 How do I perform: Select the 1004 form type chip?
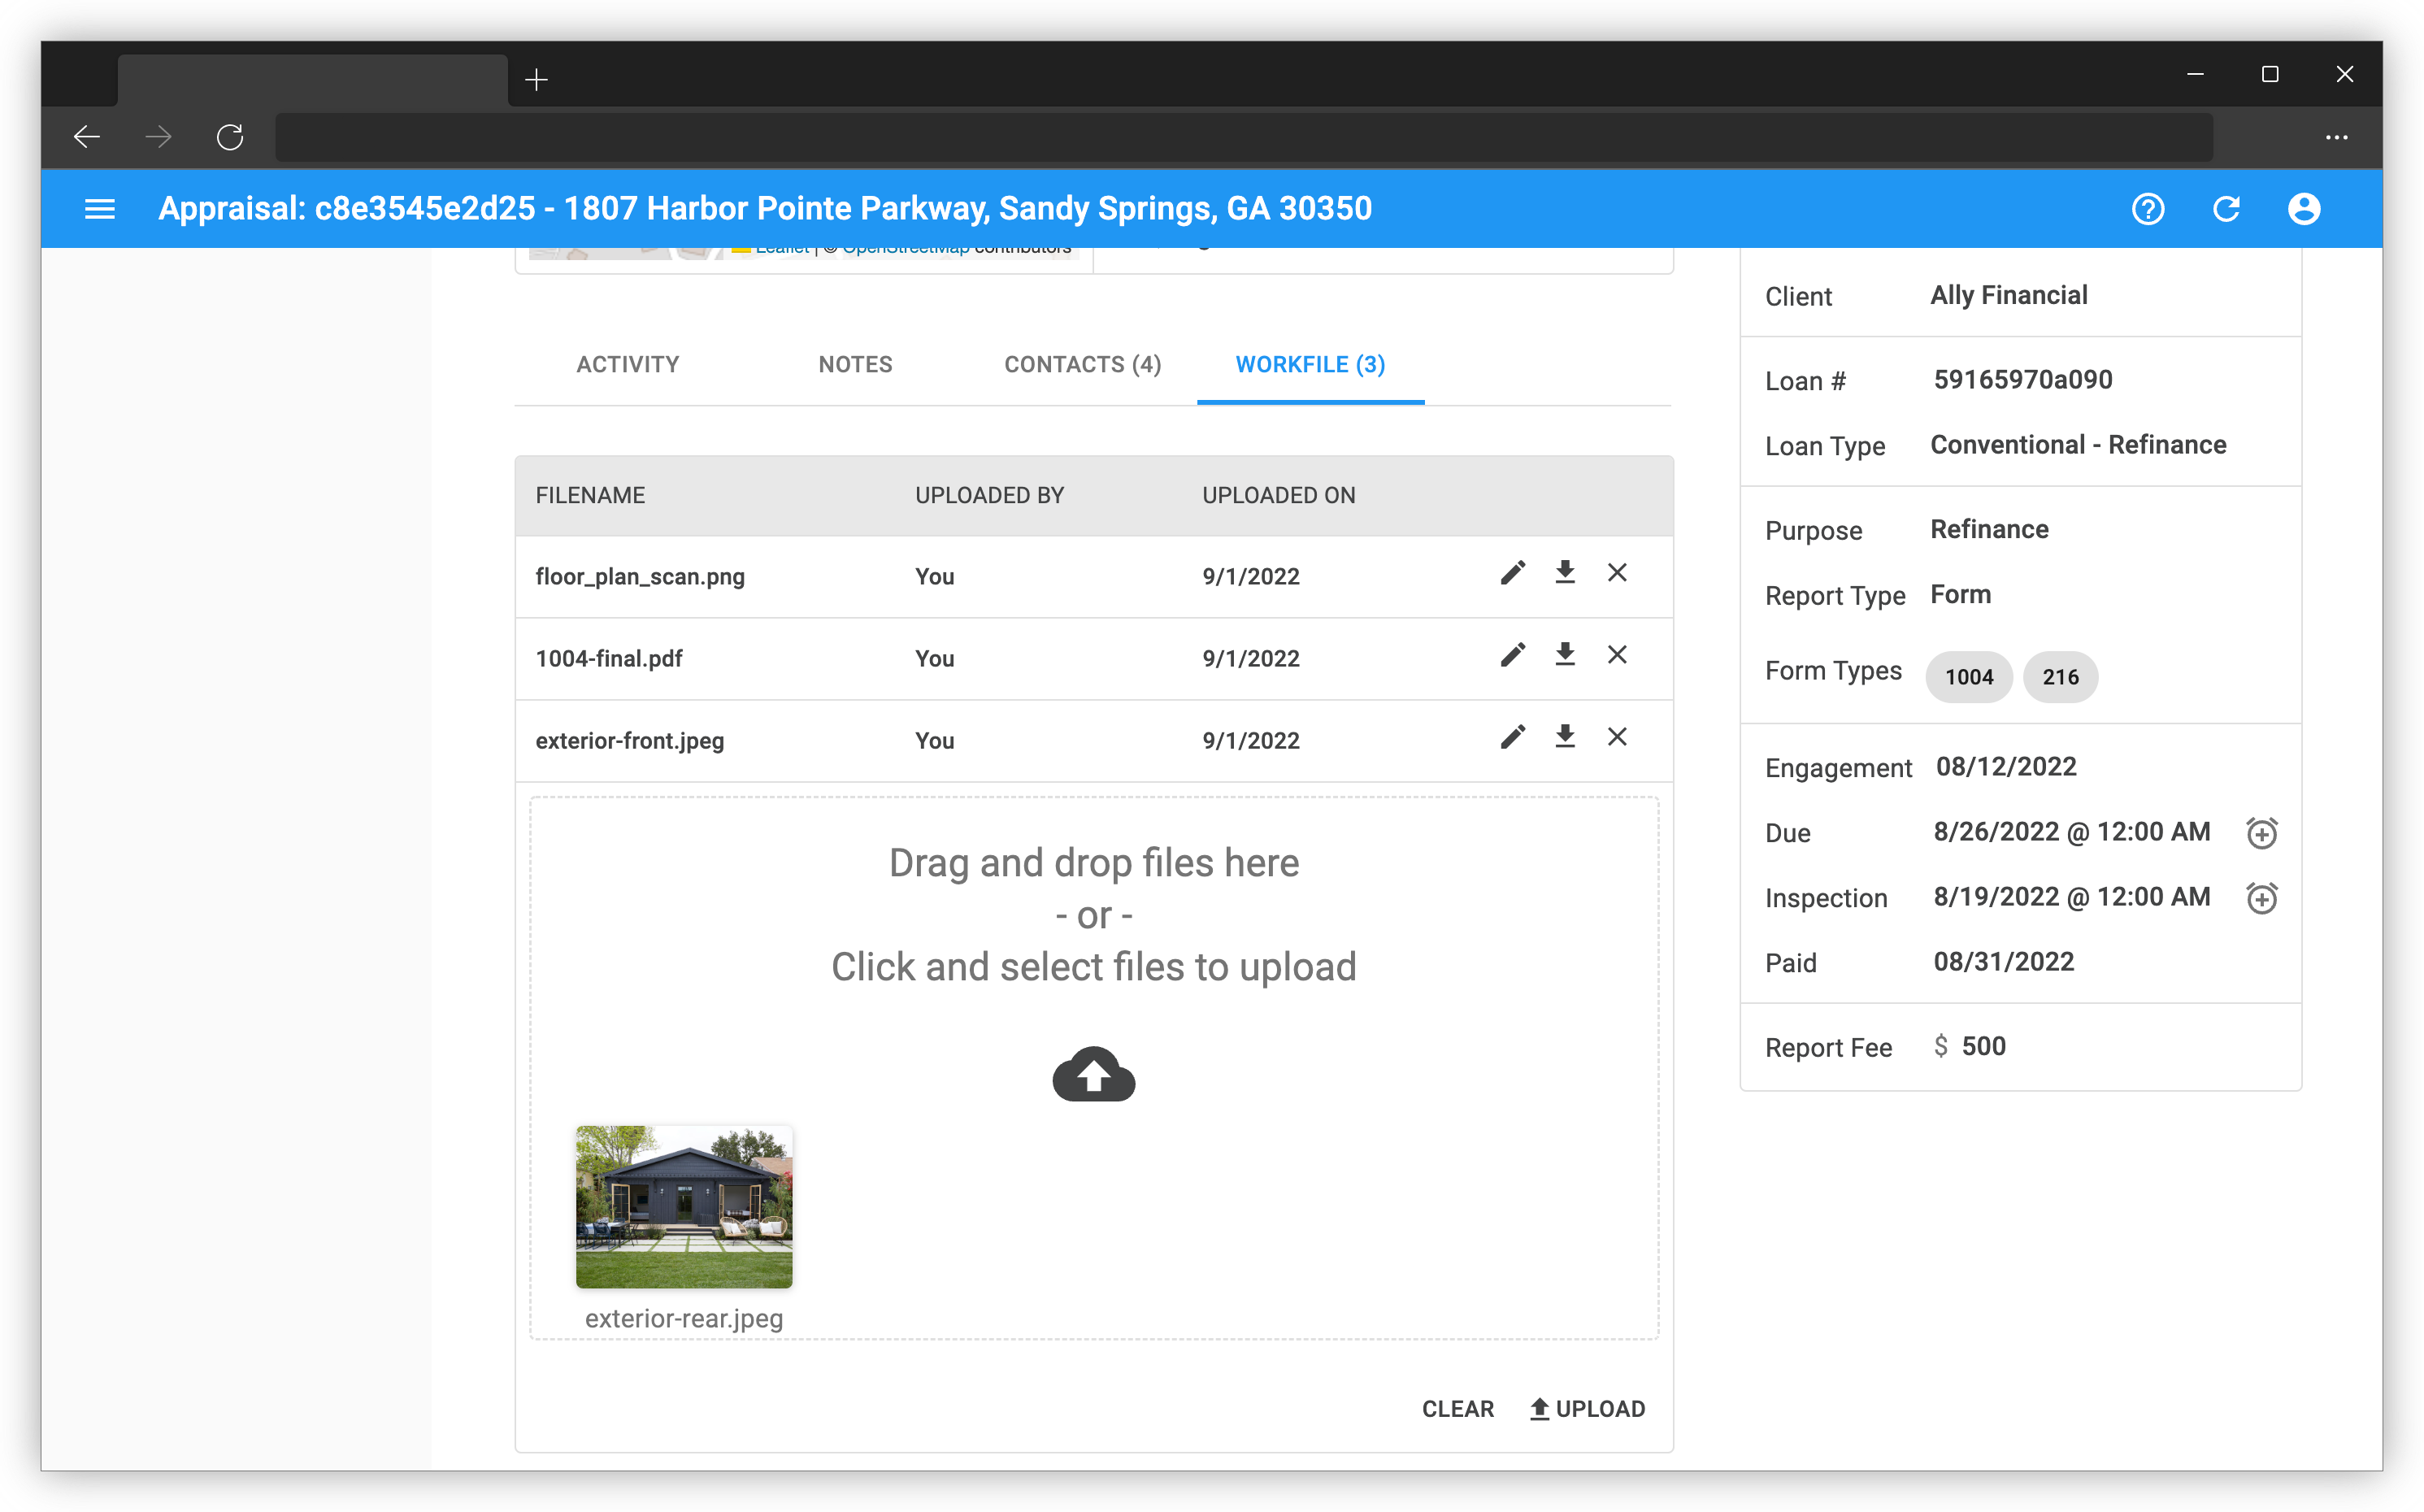[x=1968, y=676]
